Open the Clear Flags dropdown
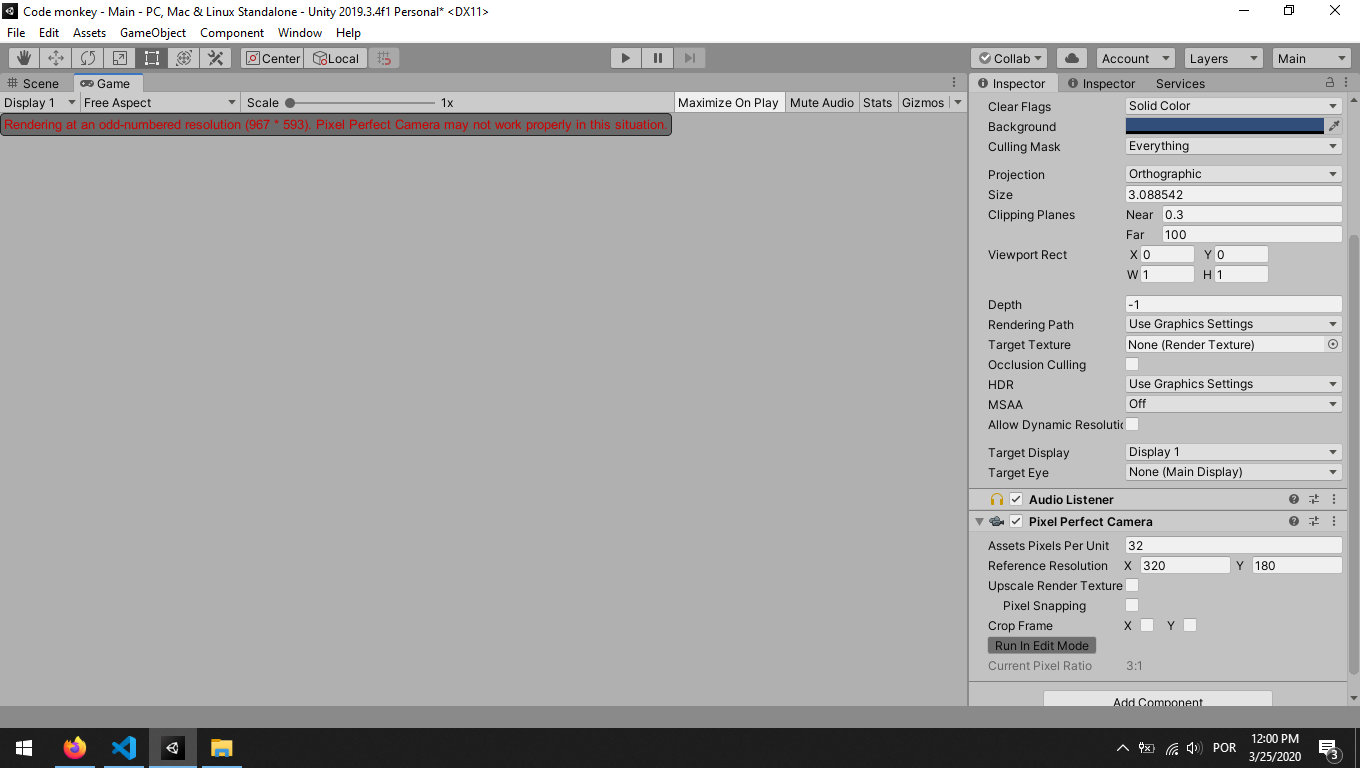Image resolution: width=1360 pixels, height=768 pixels. [1232, 106]
